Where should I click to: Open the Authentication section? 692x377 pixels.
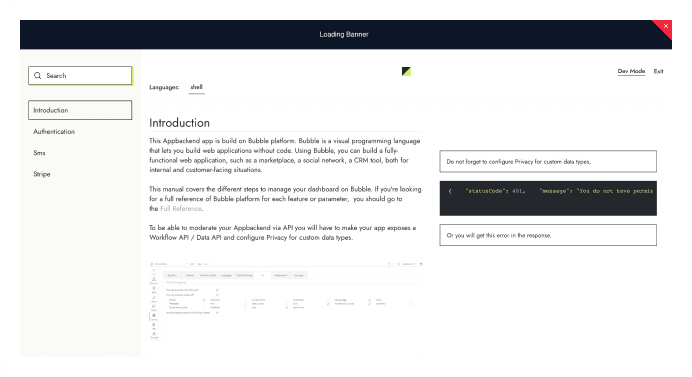54,132
